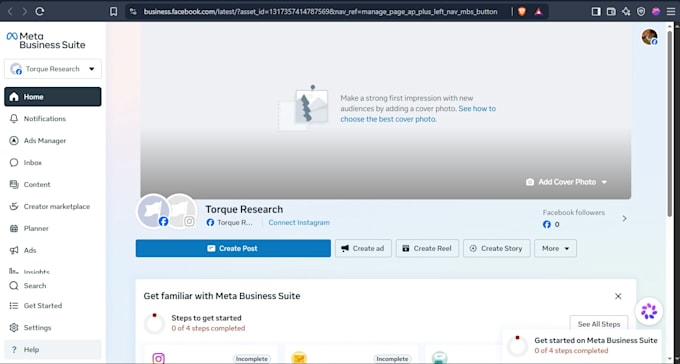This screenshot has width=680, height=364.
Task: Click the Inbox chat bubble icon
Action: [14, 162]
